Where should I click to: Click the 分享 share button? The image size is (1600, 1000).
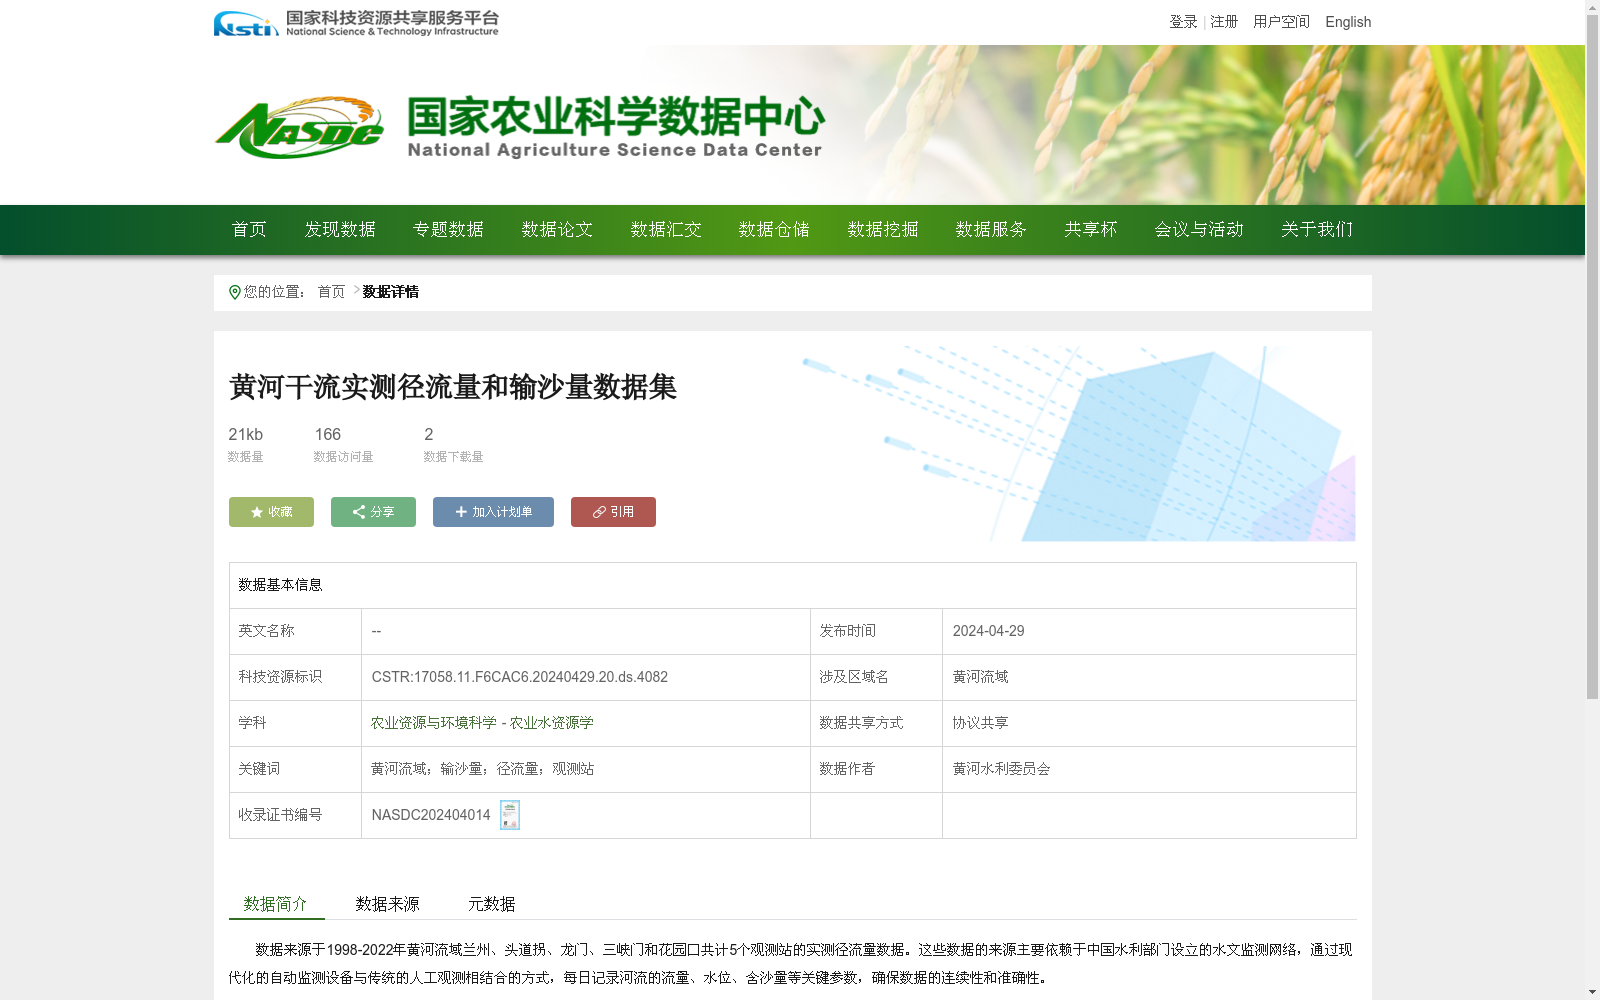(373, 512)
